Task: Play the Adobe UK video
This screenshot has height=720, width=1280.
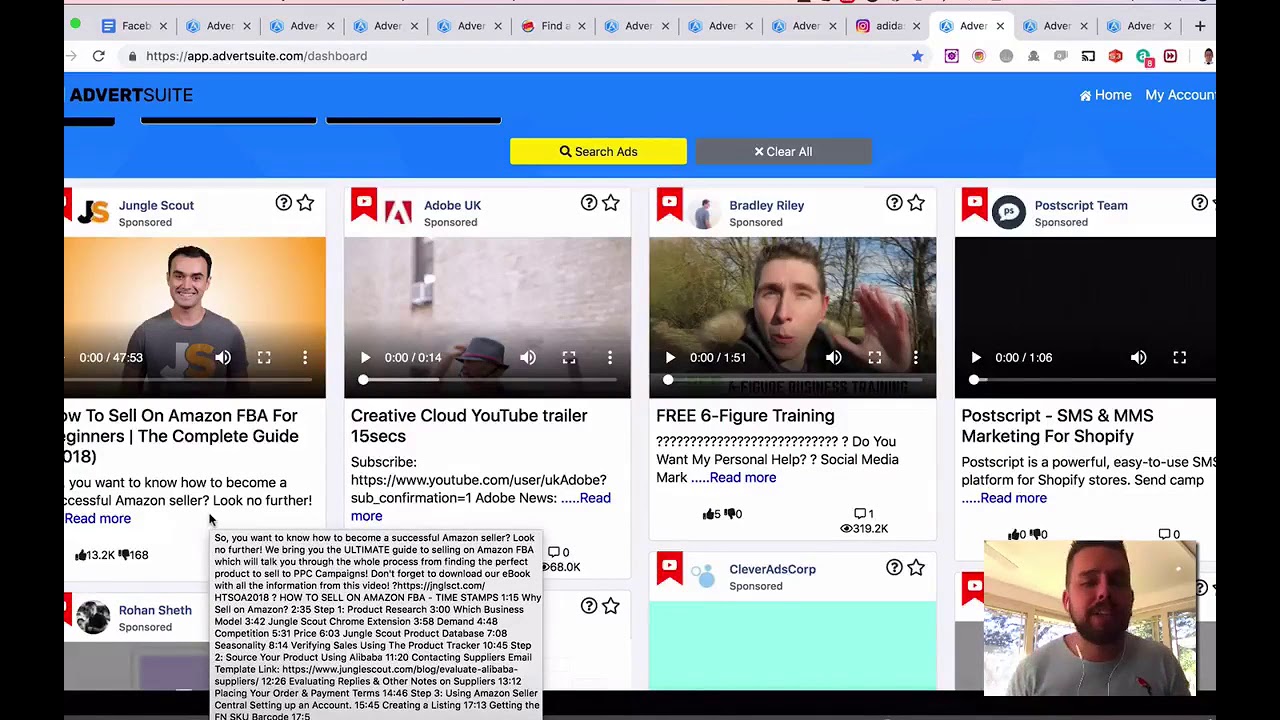Action: click(x=365, y=357)
